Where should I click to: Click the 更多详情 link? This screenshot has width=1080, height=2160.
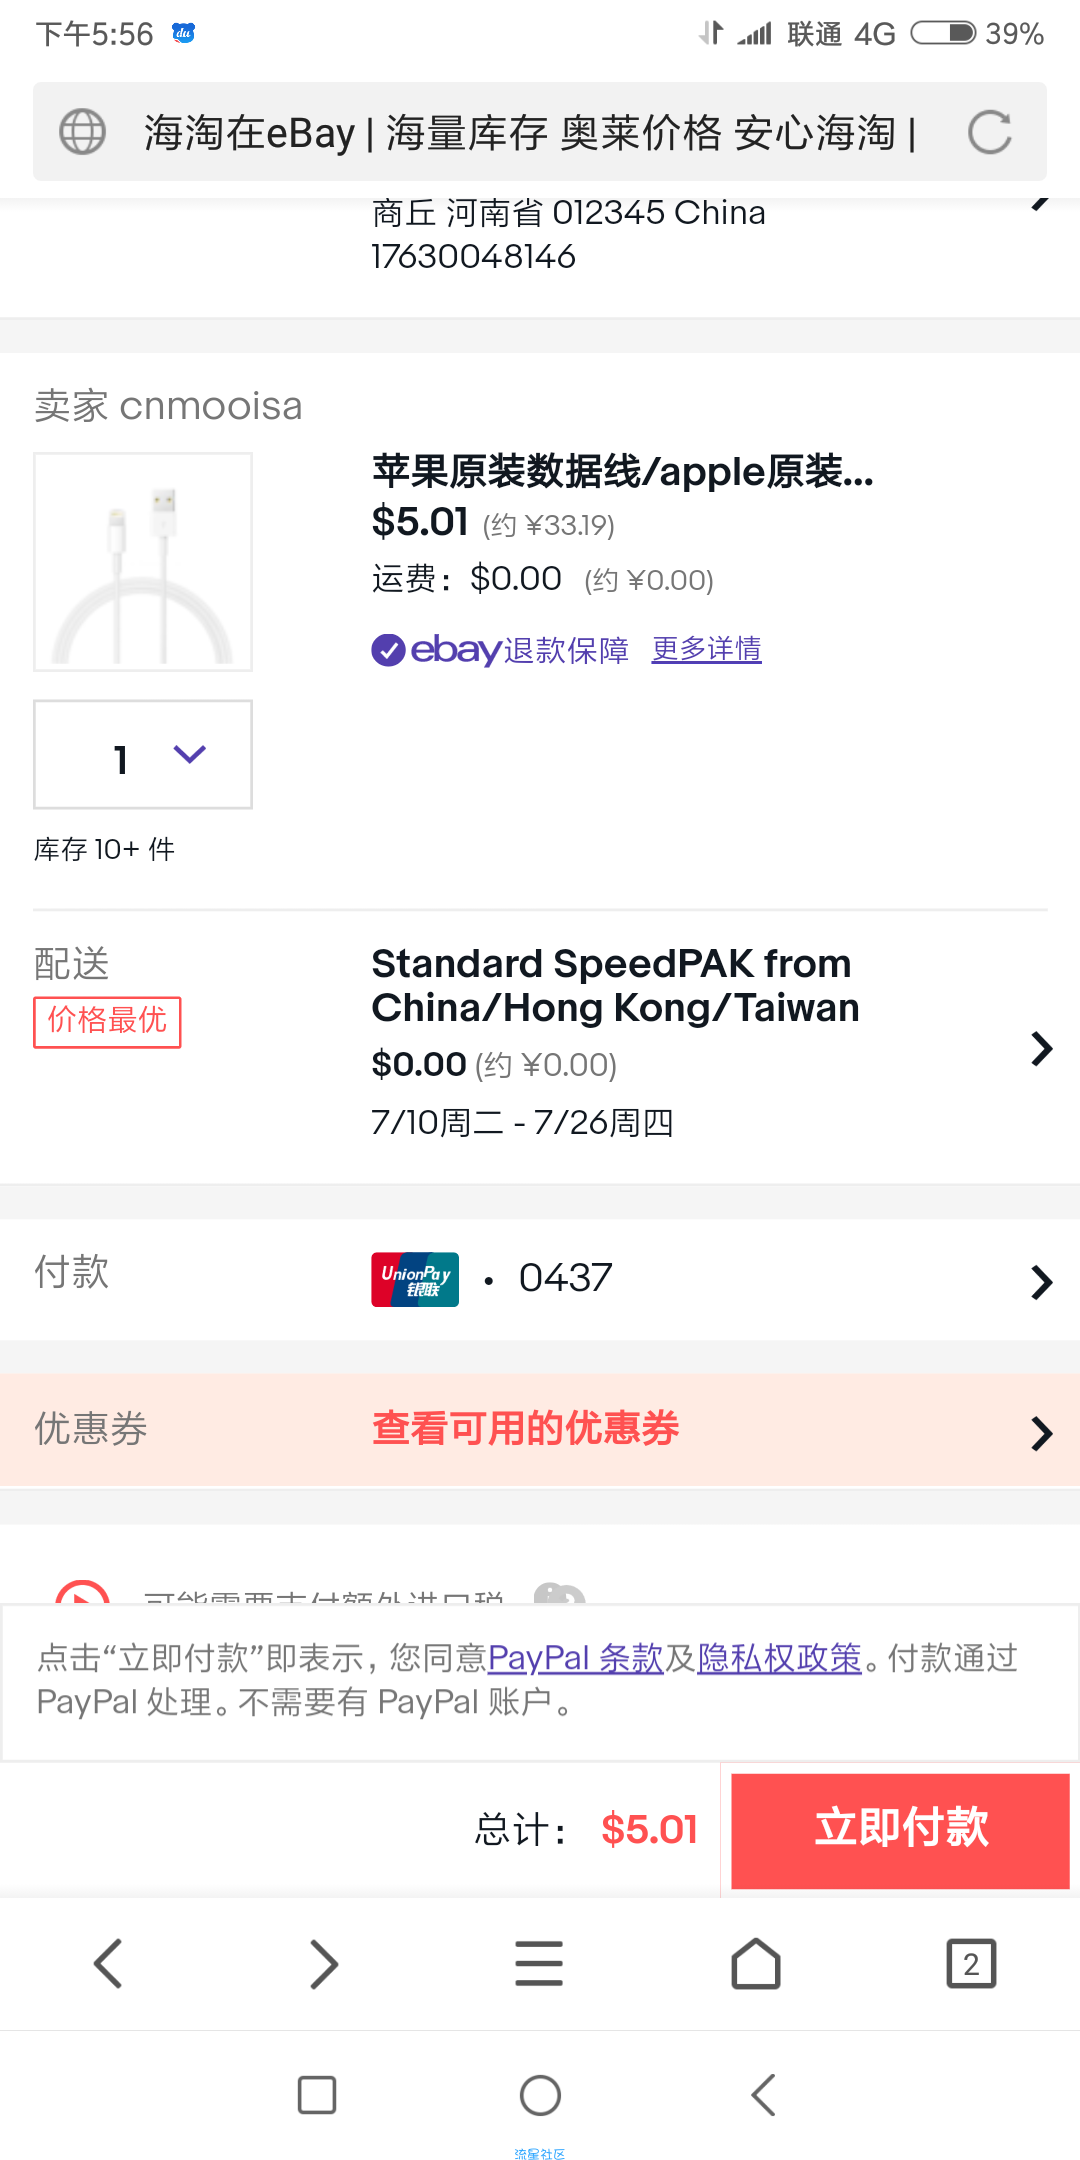[706, 650]
